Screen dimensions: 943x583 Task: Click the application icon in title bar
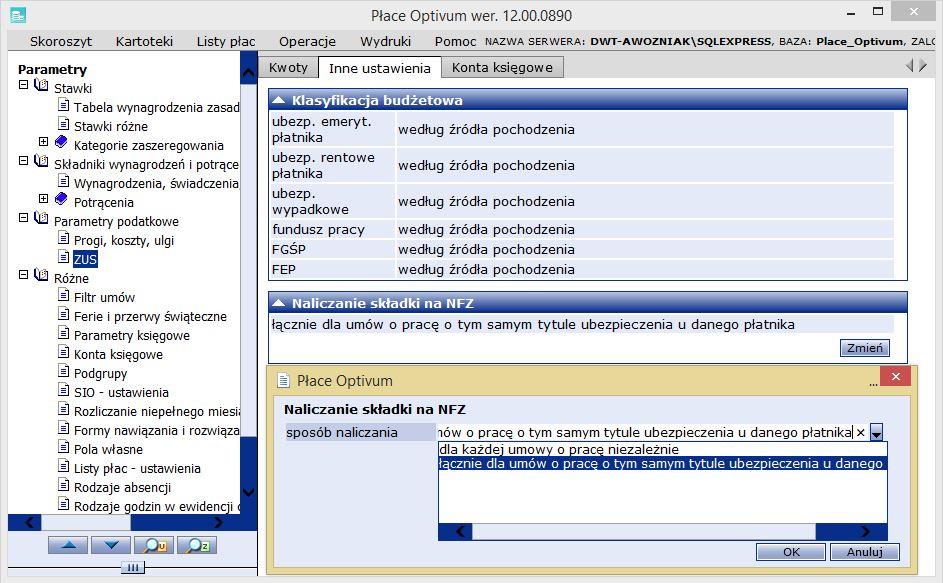(x=18, y=16)
